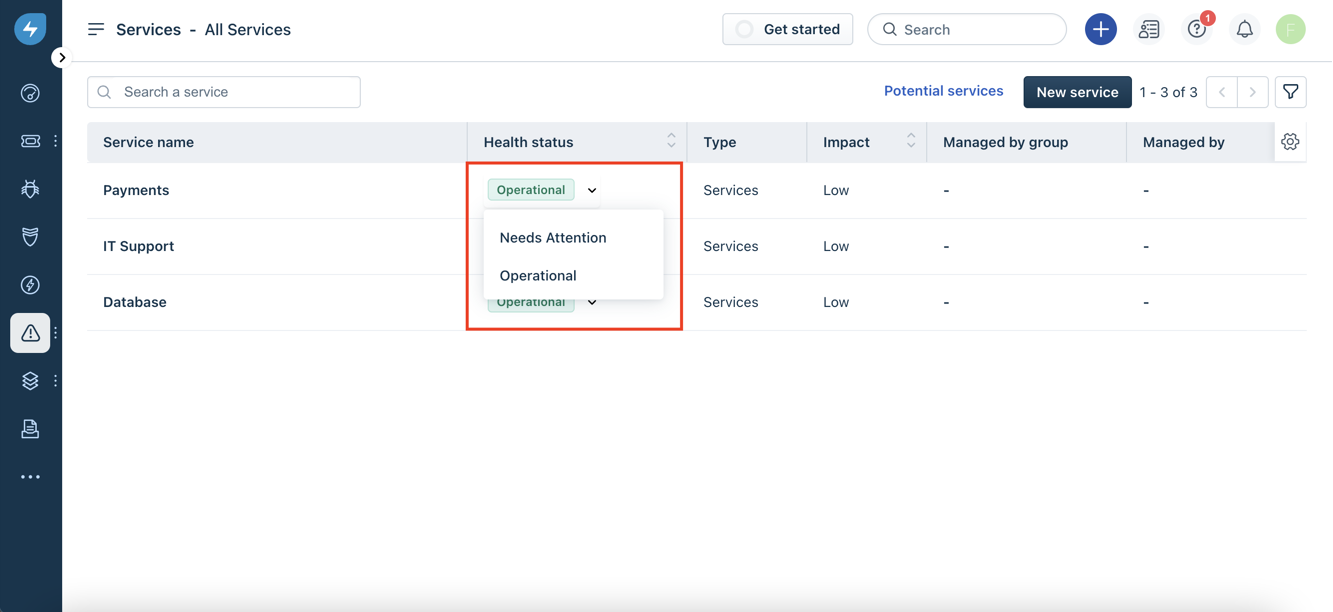Open the dashboard gauge icon
Image resolution: width=1333 pixels, height=612 pixels.
coord(30,93)
